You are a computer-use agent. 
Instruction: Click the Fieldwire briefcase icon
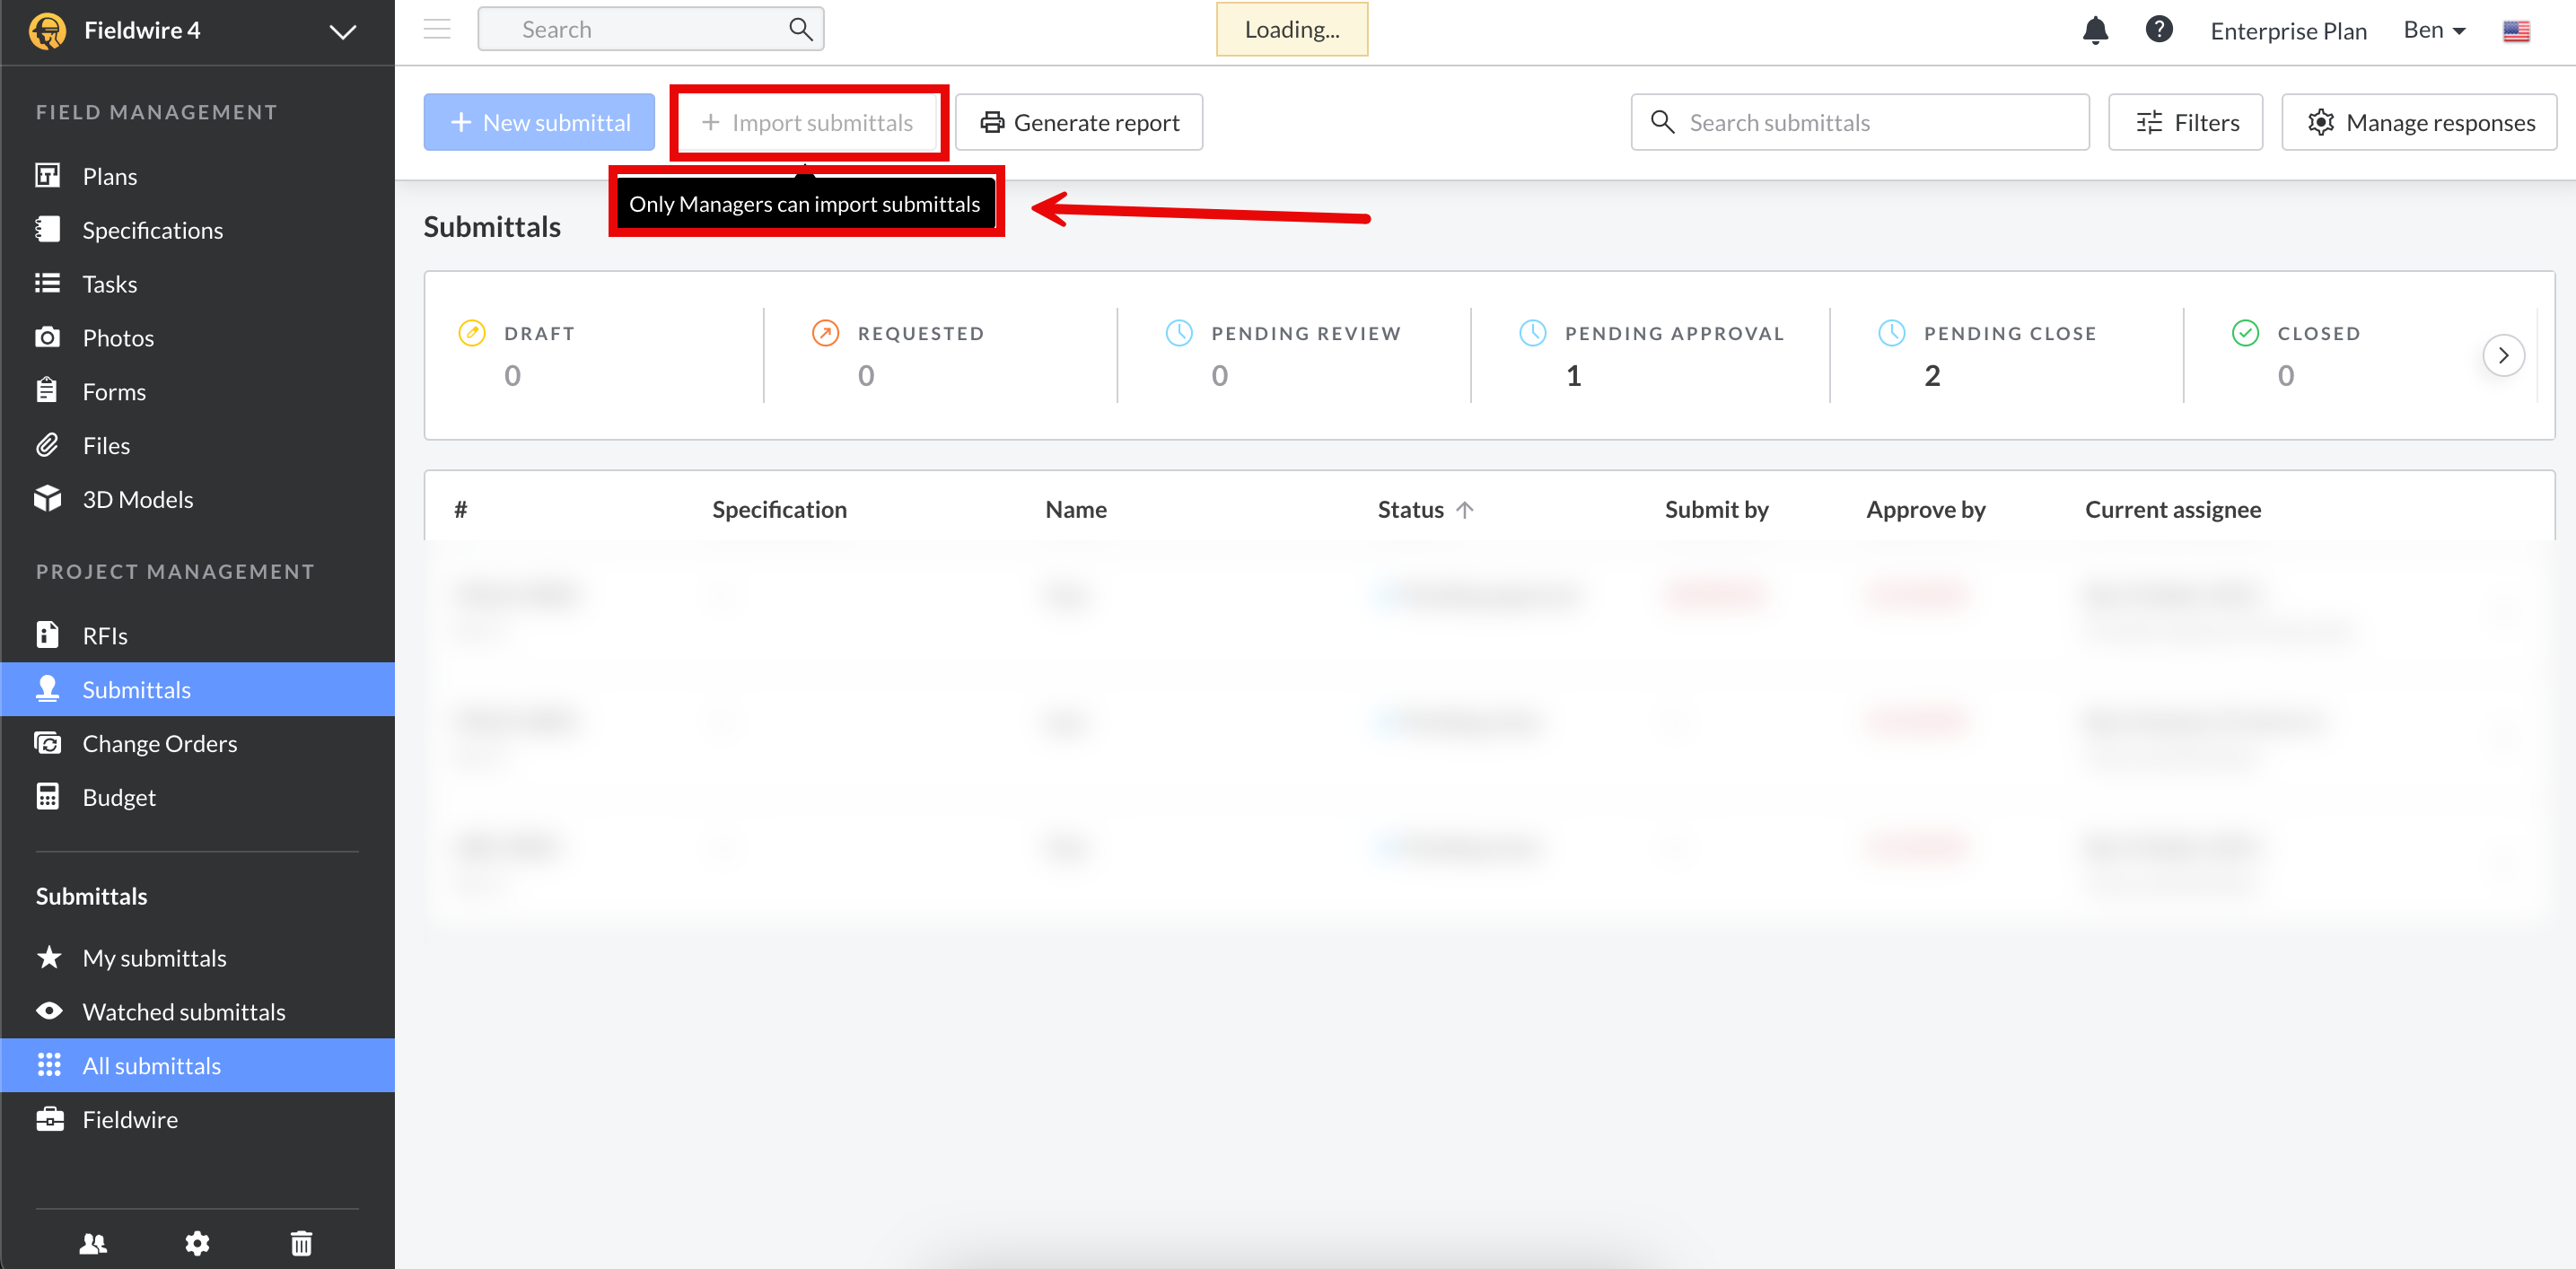pyautogui.click(x=49, y=1119)
